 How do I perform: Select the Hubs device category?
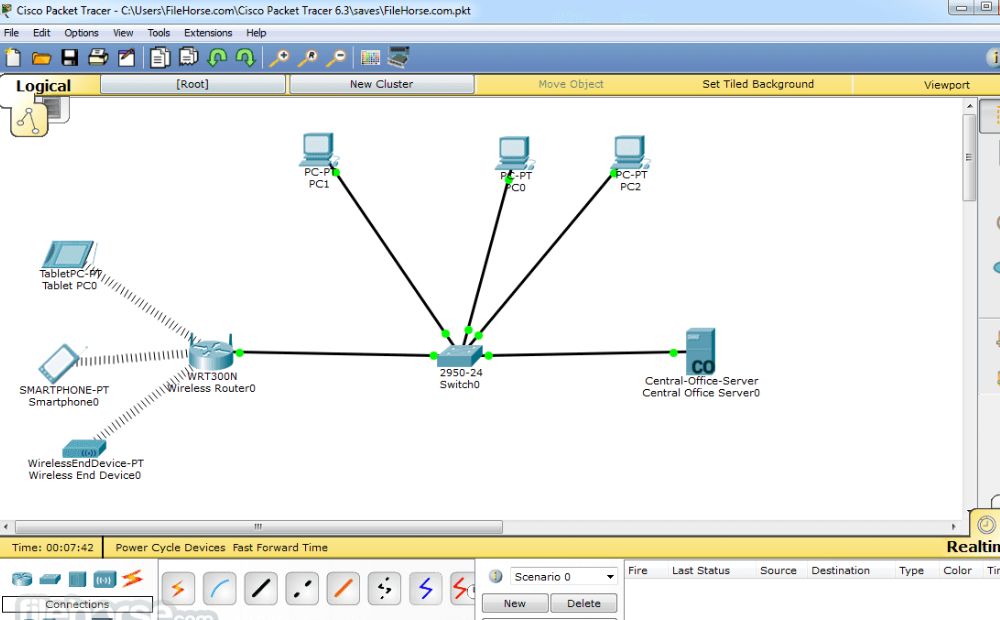[x=77, y=579]
